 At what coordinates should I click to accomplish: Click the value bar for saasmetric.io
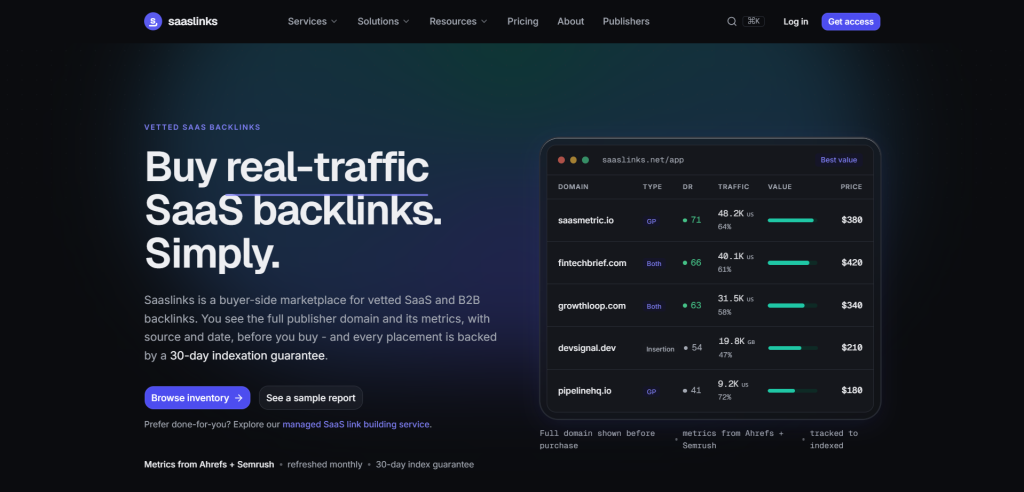click(792, 220)
